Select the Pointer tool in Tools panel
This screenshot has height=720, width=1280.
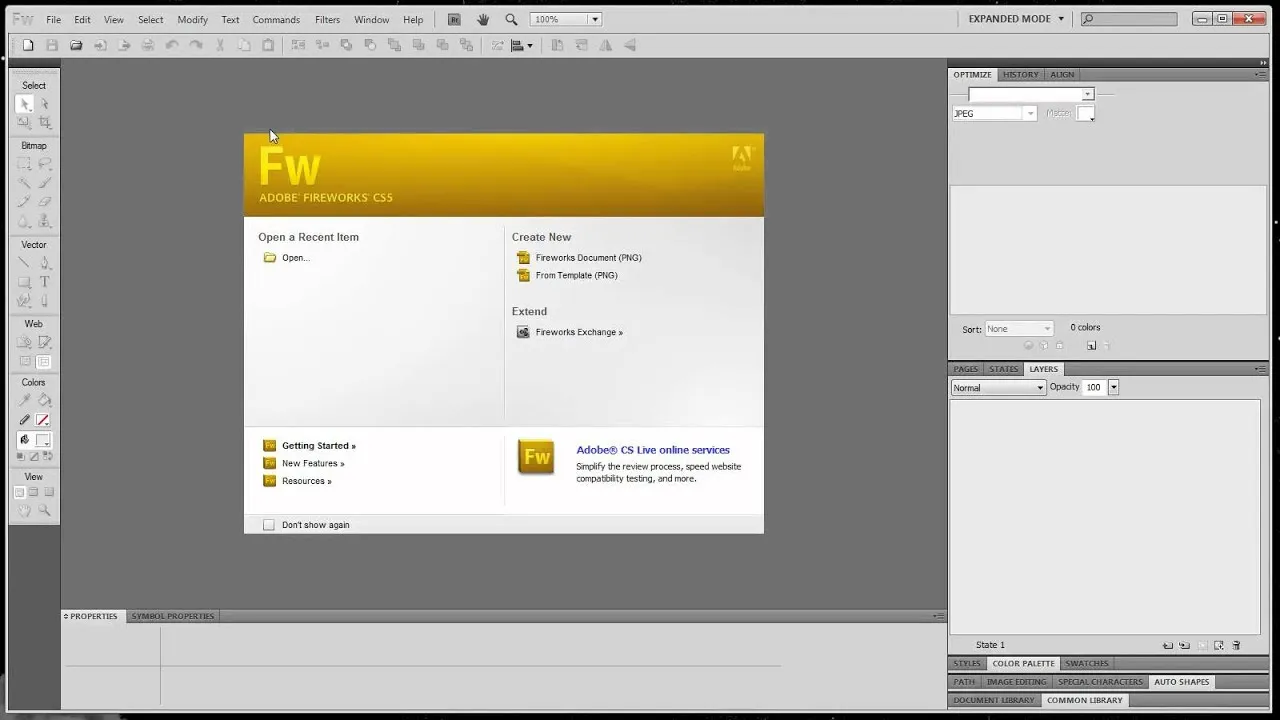pyautogui.click(x=24, y=104)
